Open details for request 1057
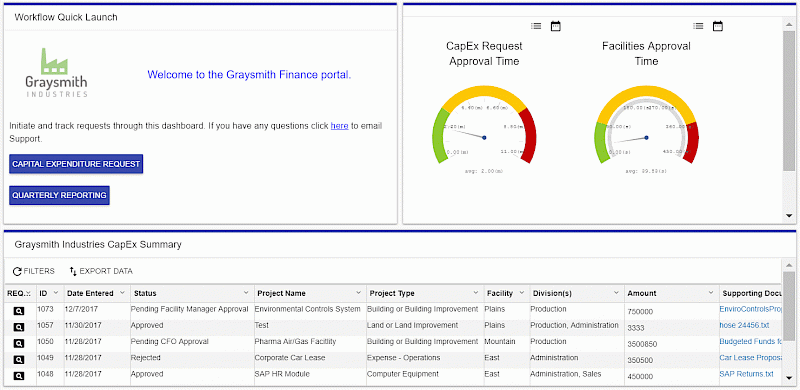Viewport: 800px width, 390px height. [18, 327]
